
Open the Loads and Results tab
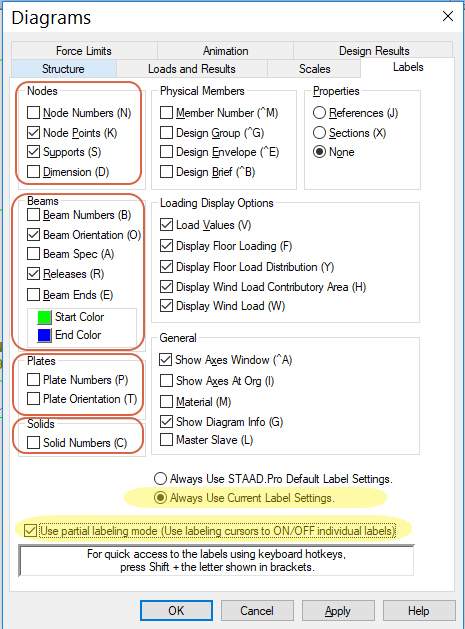pos(192,69)
